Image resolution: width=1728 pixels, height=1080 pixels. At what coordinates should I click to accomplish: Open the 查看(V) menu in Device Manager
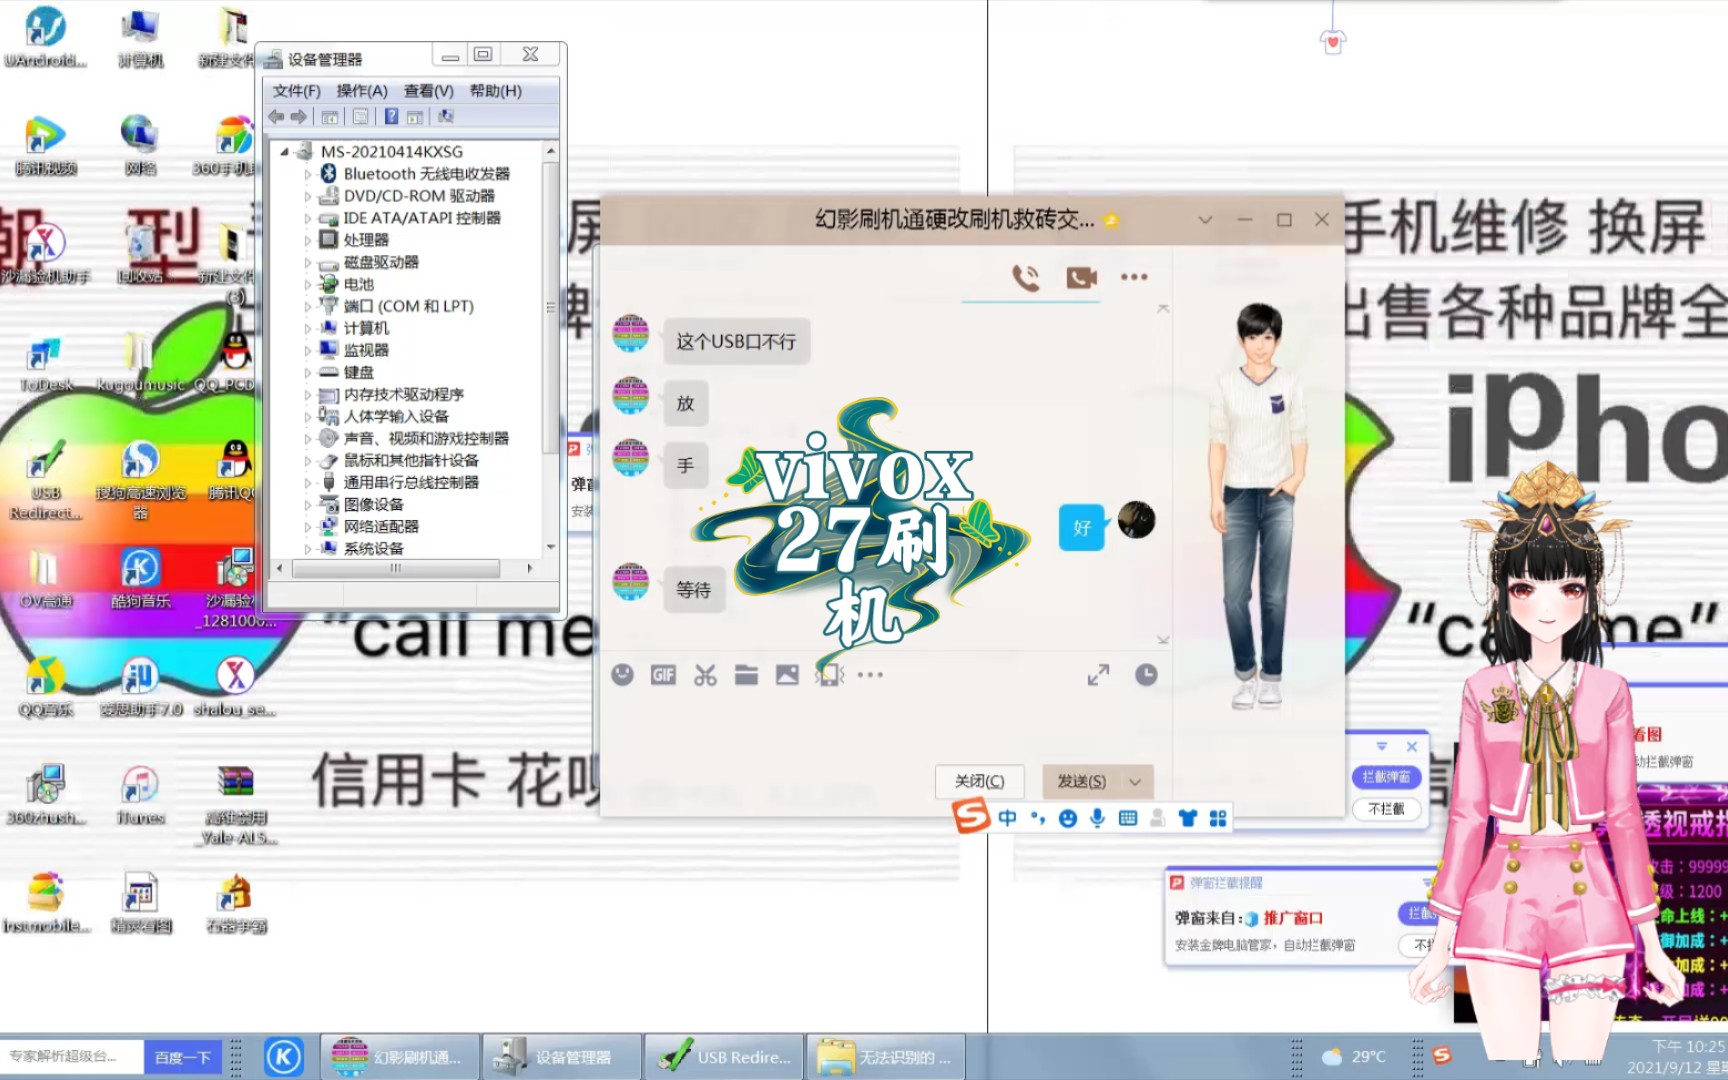click(429, 91)
